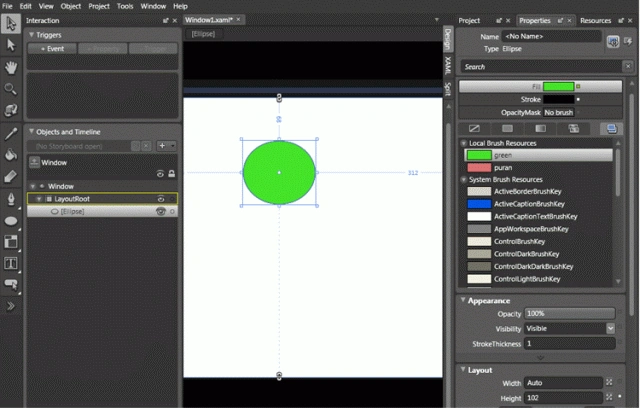
Task: Select the Eyedropper tool
Action: point(11,133)
